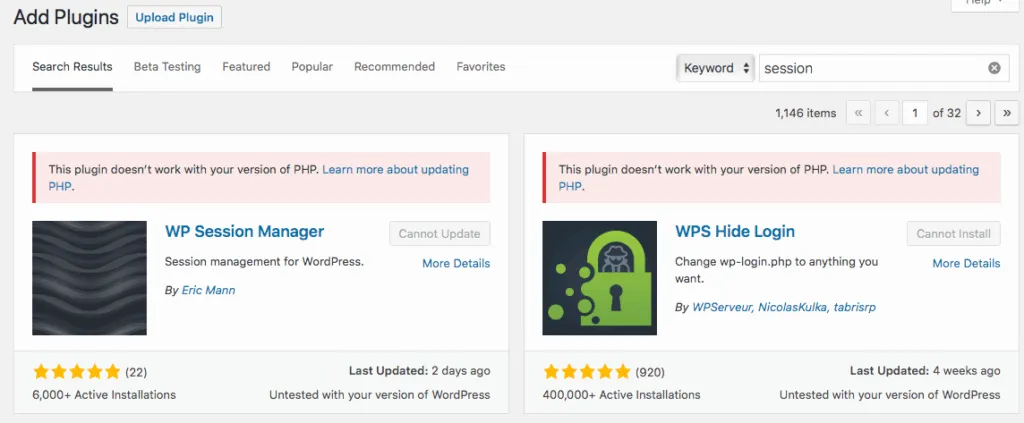This screenshot has height=423, width=1024.
Task: Go to the next results page
Action: [978, 113]
